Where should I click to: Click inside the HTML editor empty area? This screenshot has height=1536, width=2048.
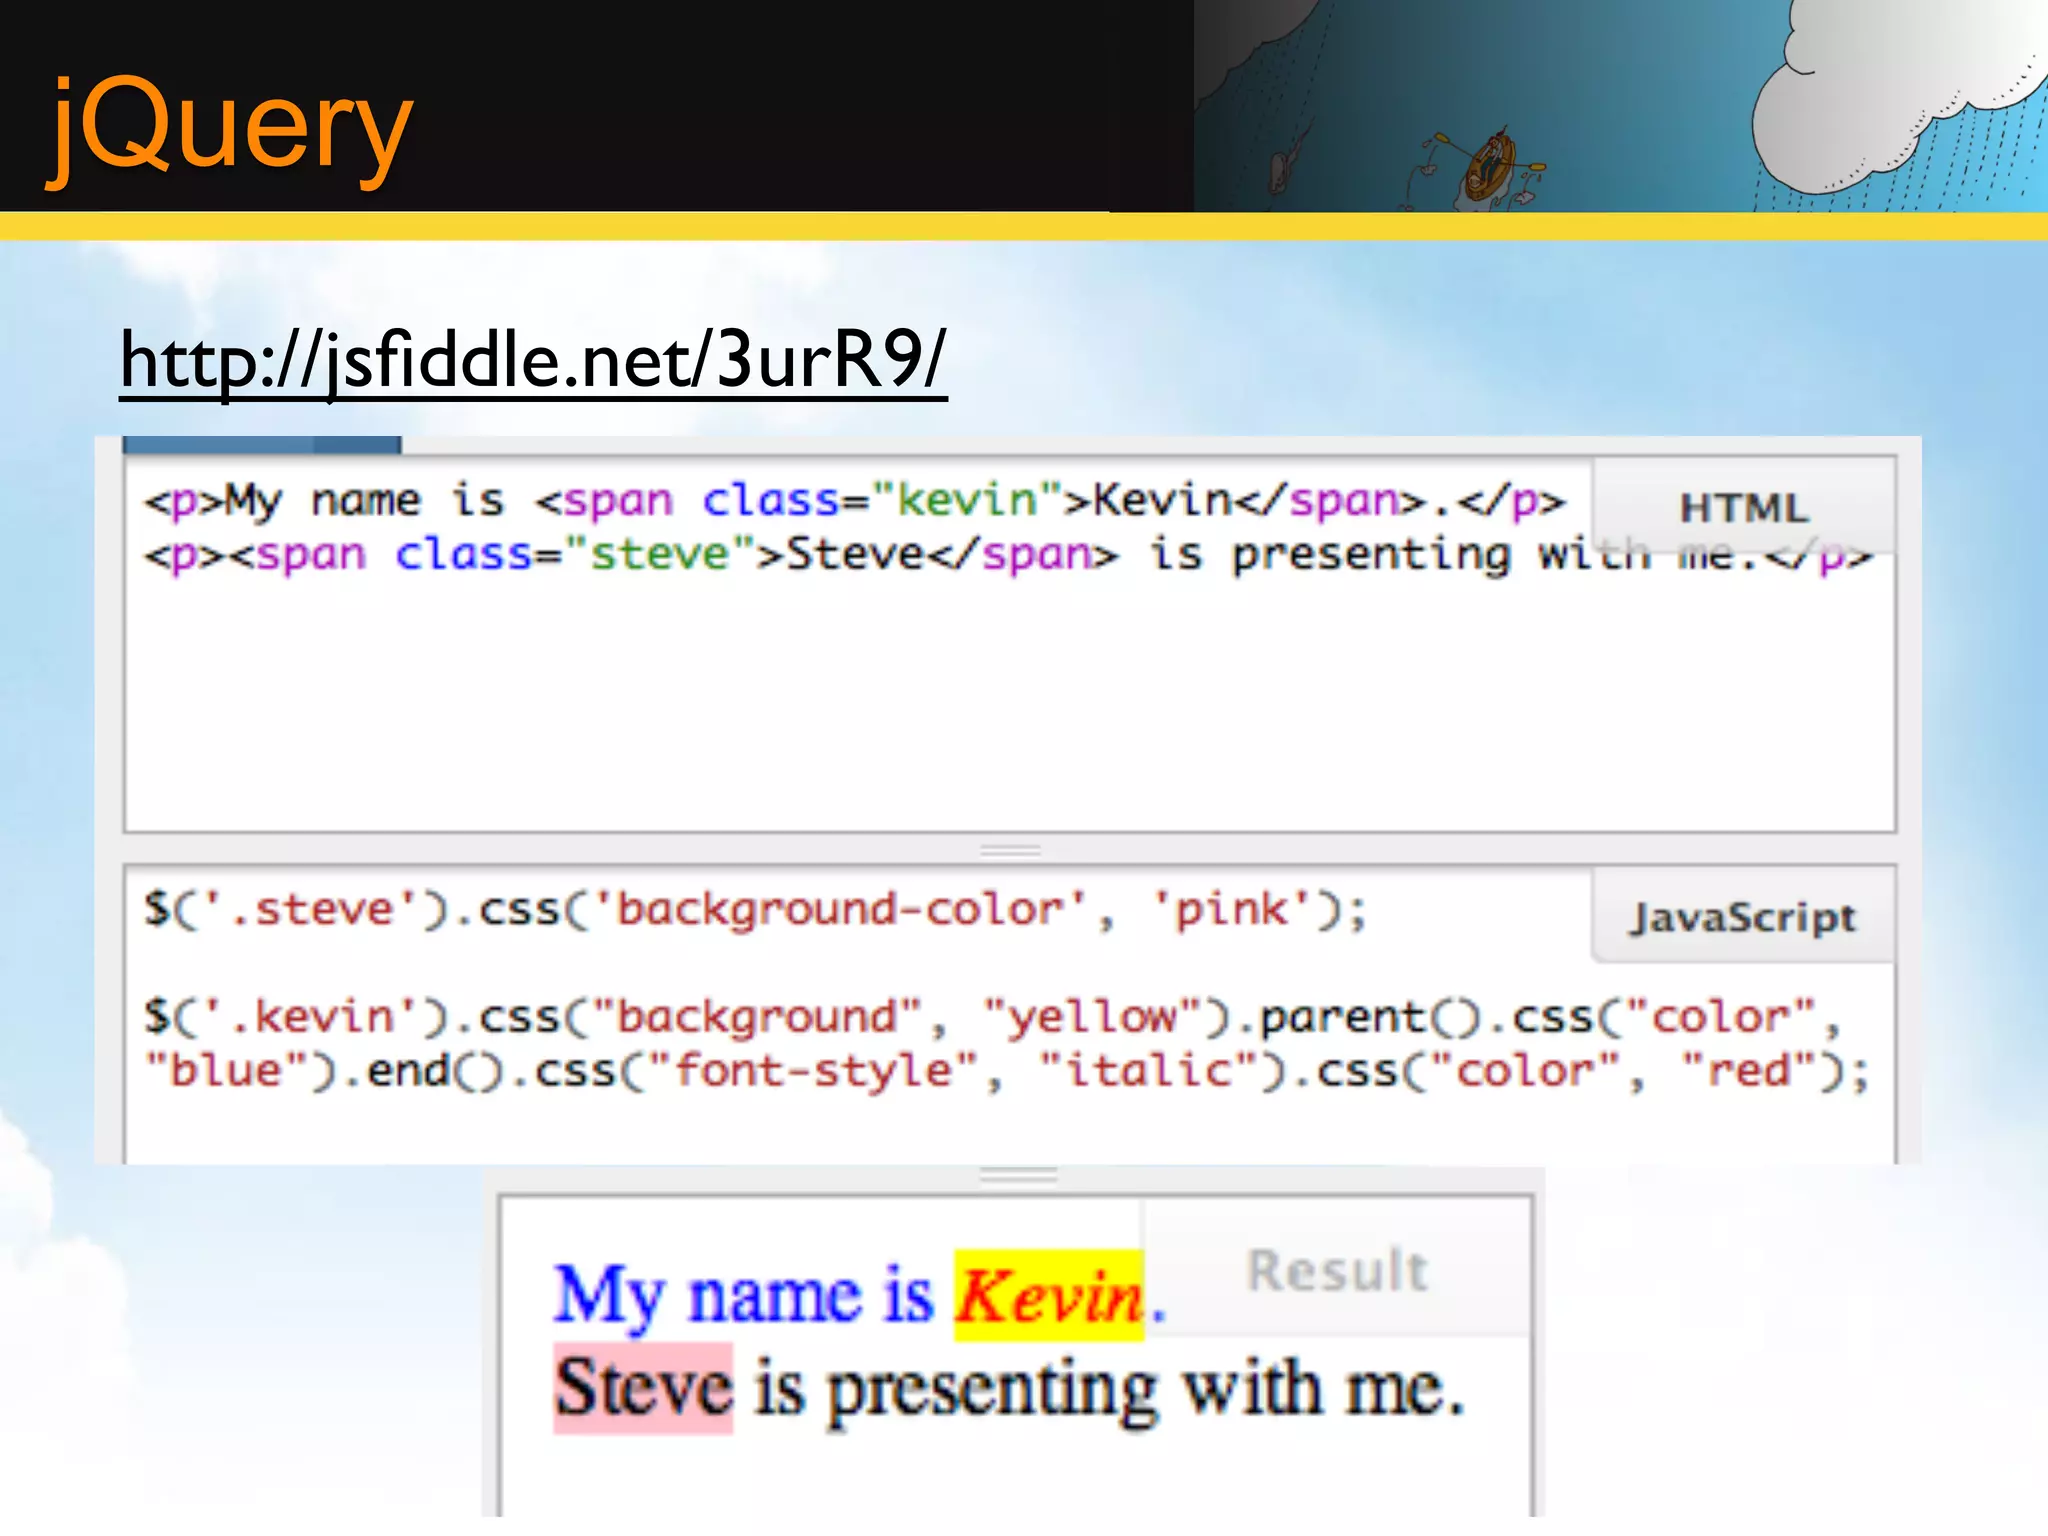[x=1010, y=705]
